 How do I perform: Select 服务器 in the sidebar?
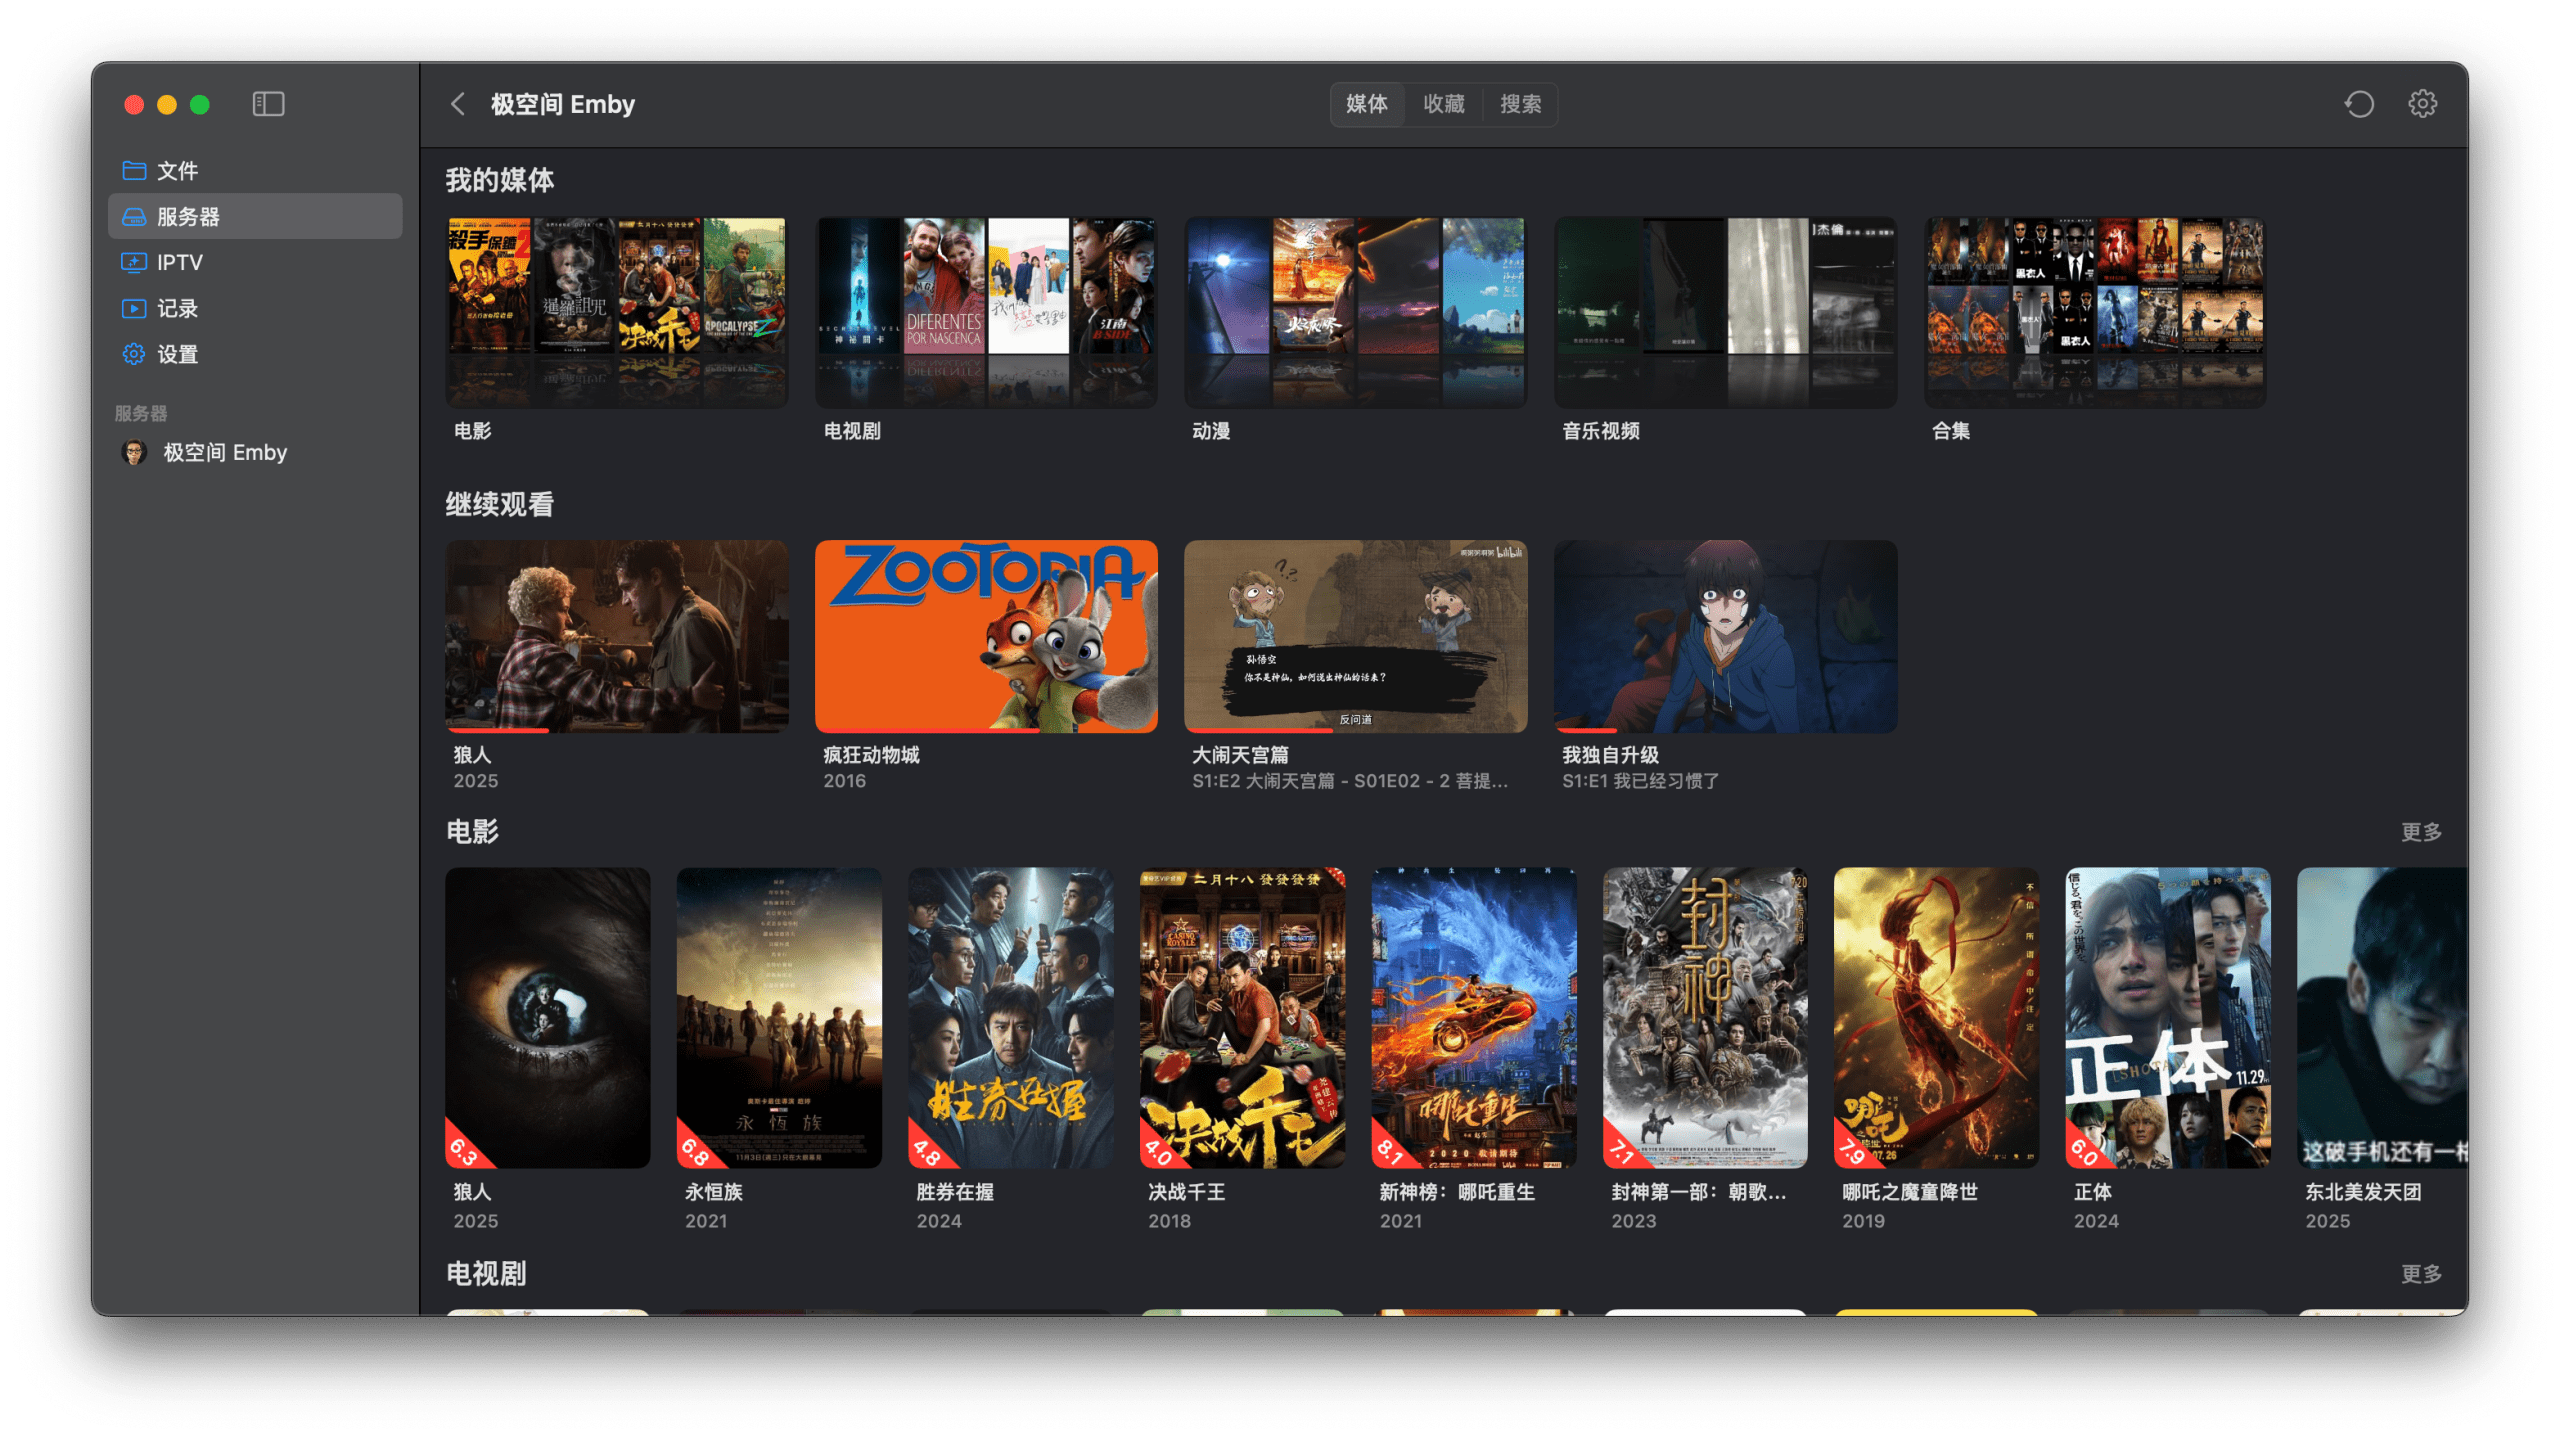point(255,216)
